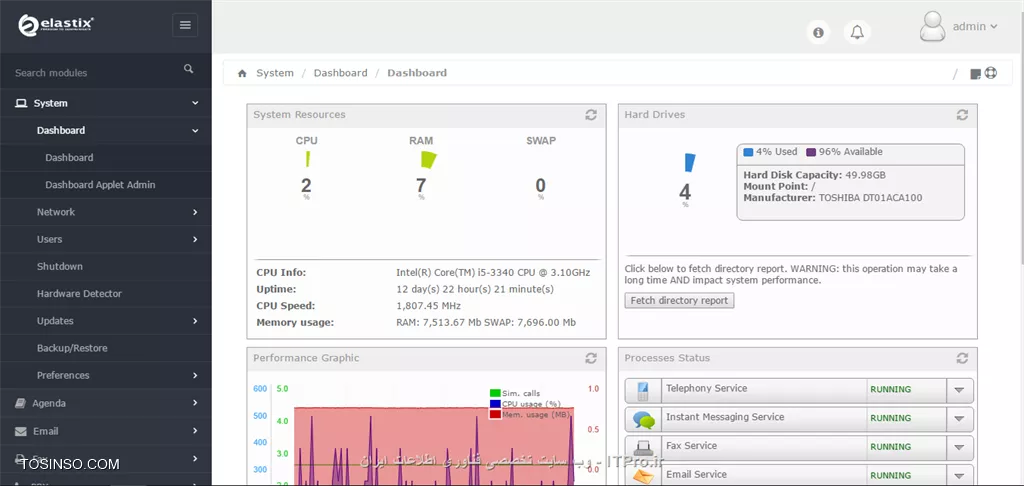
Task: Click the Fax Service printer icon
Action: point(644,448)
